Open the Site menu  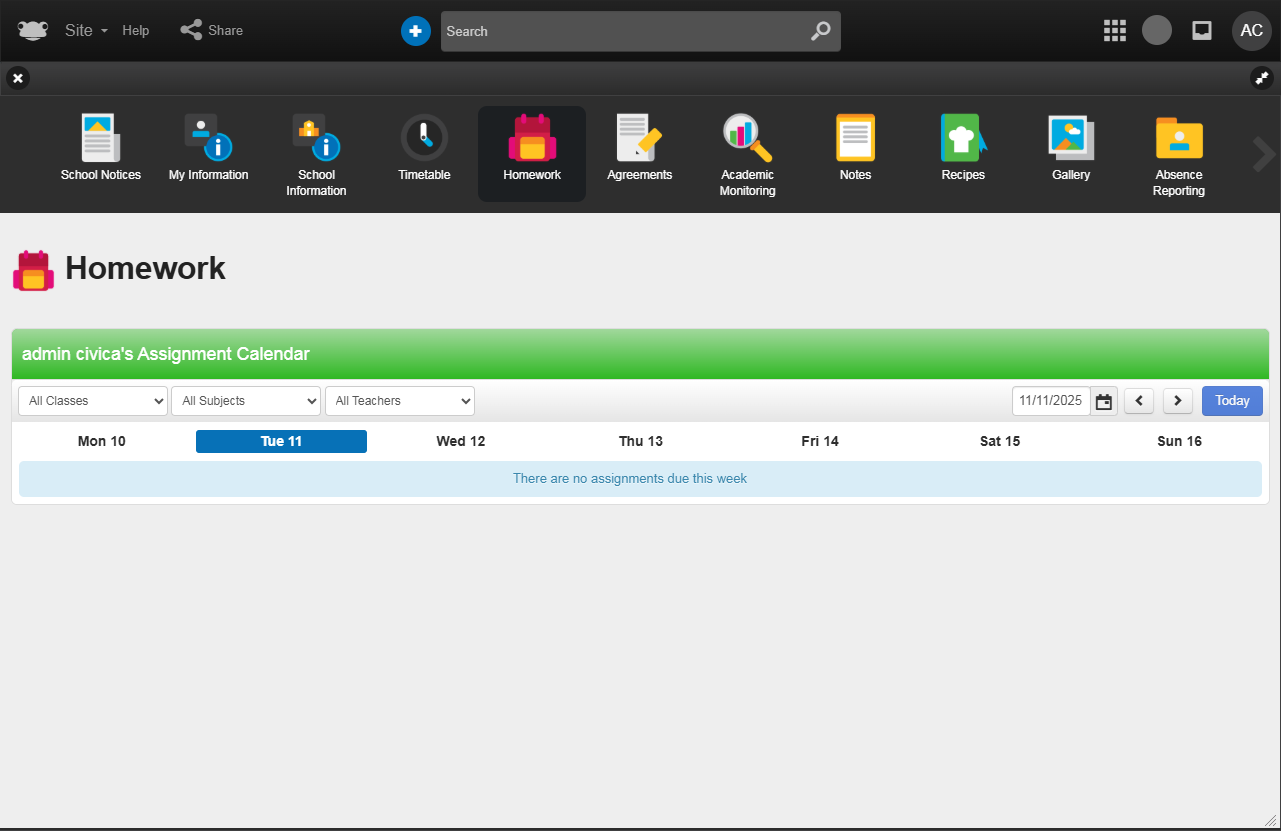coord(85,31)
